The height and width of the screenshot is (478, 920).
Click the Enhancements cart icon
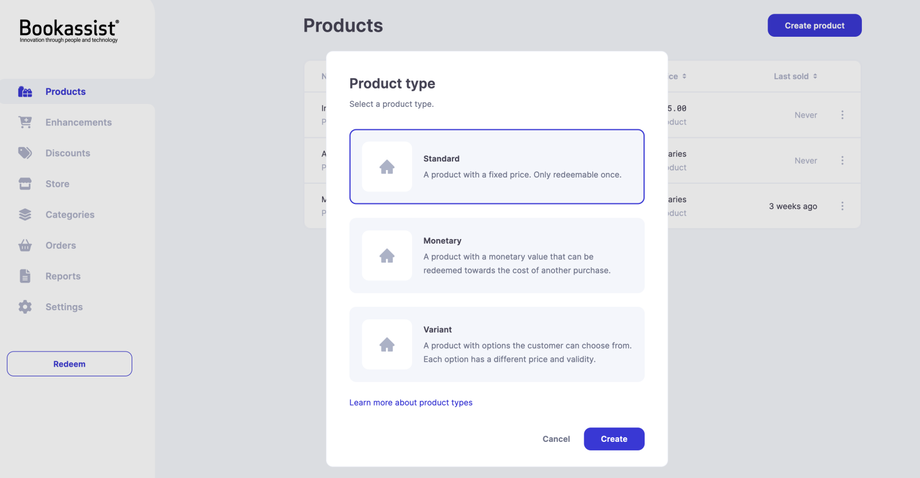click(x=25, y=123)
